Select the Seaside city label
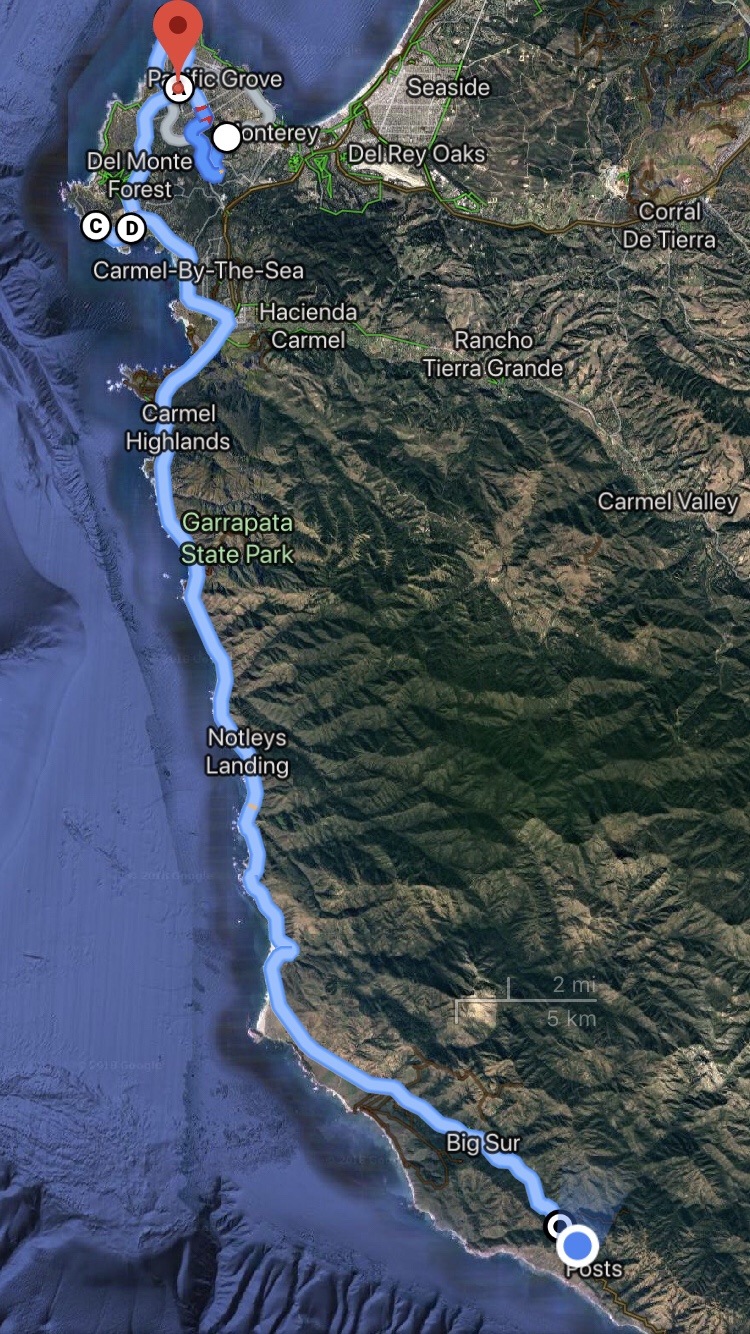Image resolution: width=750 pixels, height=1334 pixels. [449, 87]
